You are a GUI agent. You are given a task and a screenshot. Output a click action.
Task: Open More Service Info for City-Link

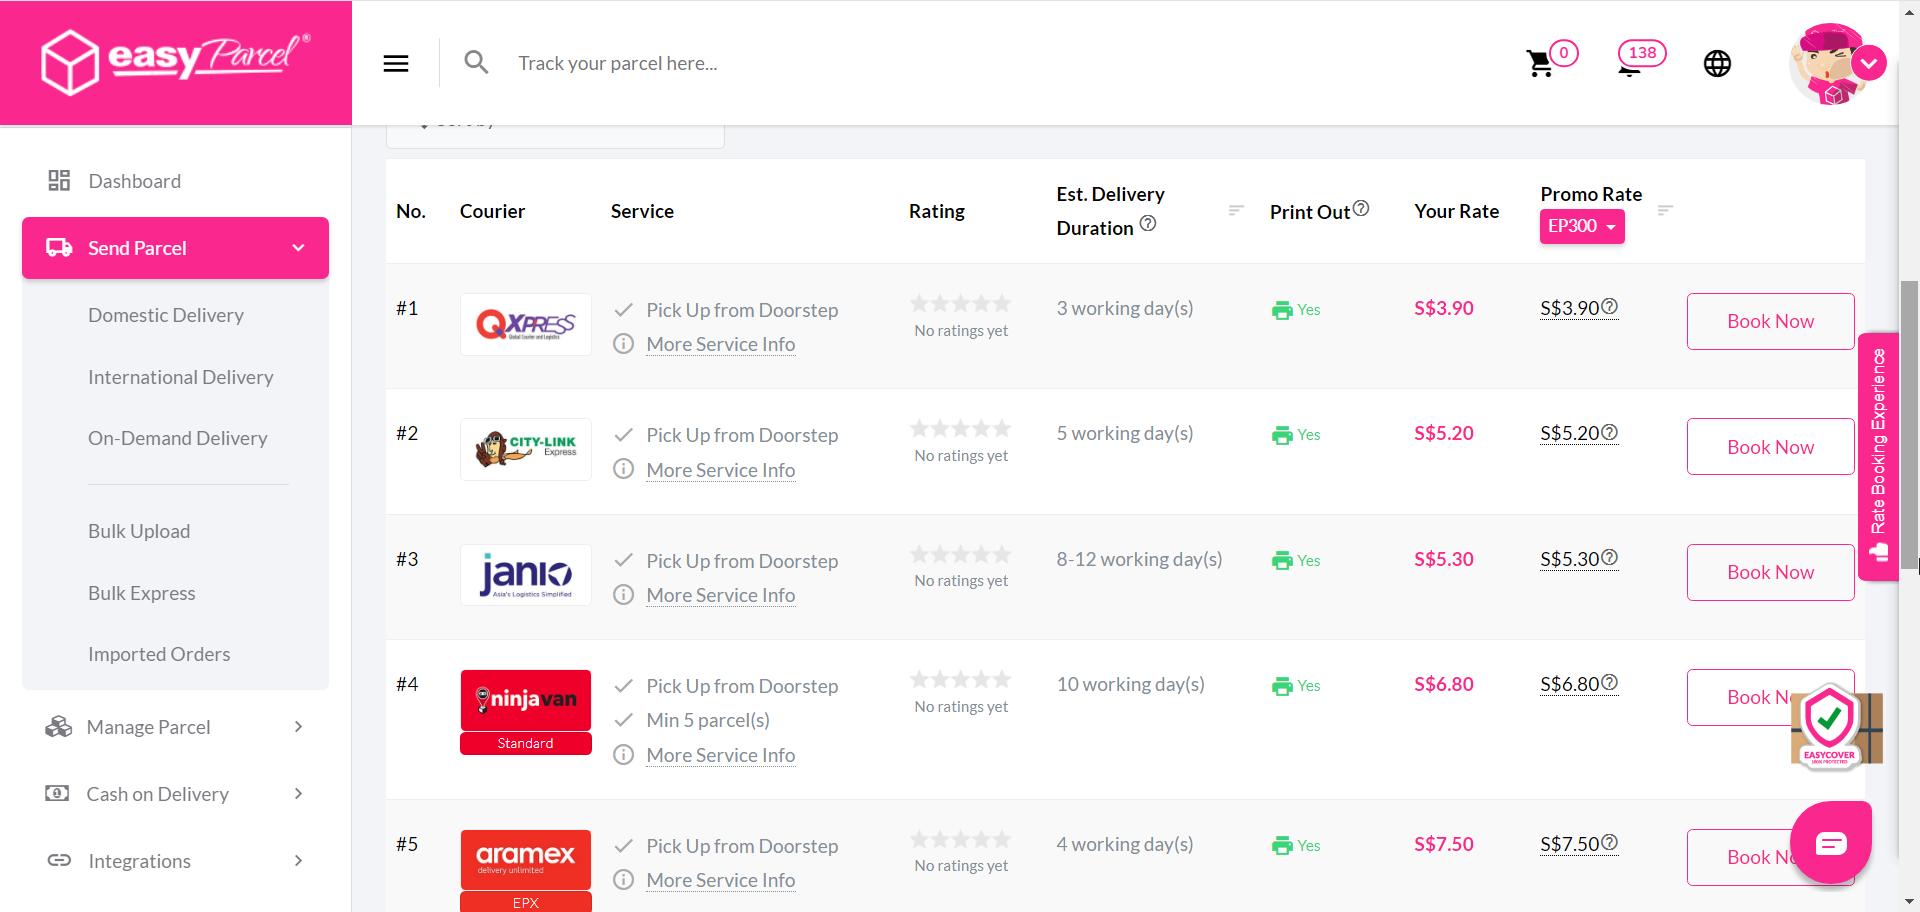point(720,470)
